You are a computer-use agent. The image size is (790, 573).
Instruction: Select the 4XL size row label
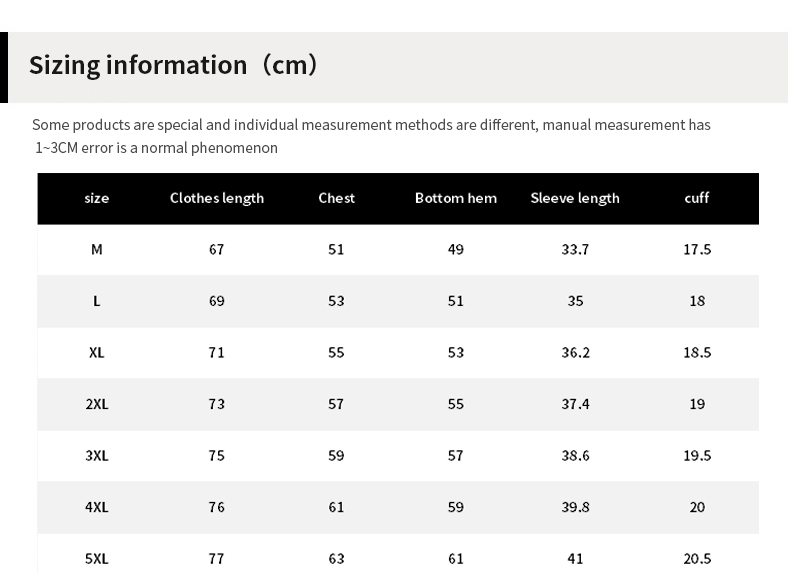point(97,507)
